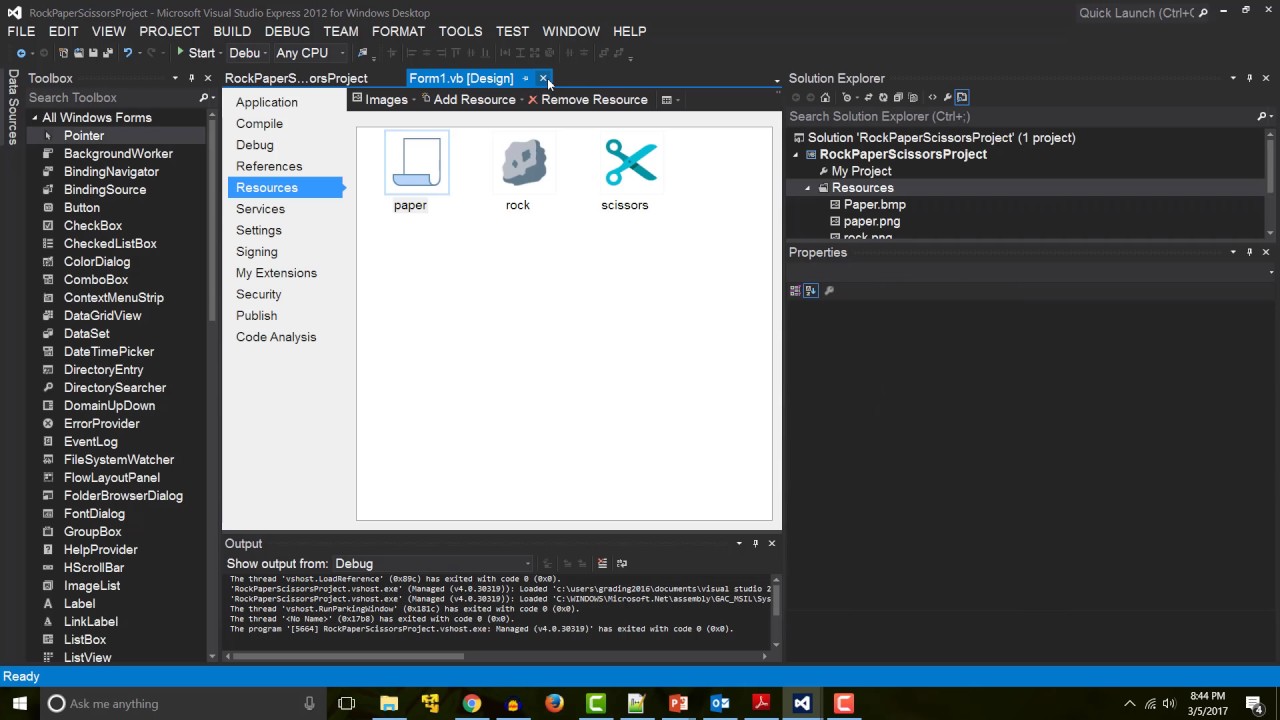Click Collapse All icon in Solution Explorer
The height and width of the screenshot is (720, 1280).
tap(898, 97)
